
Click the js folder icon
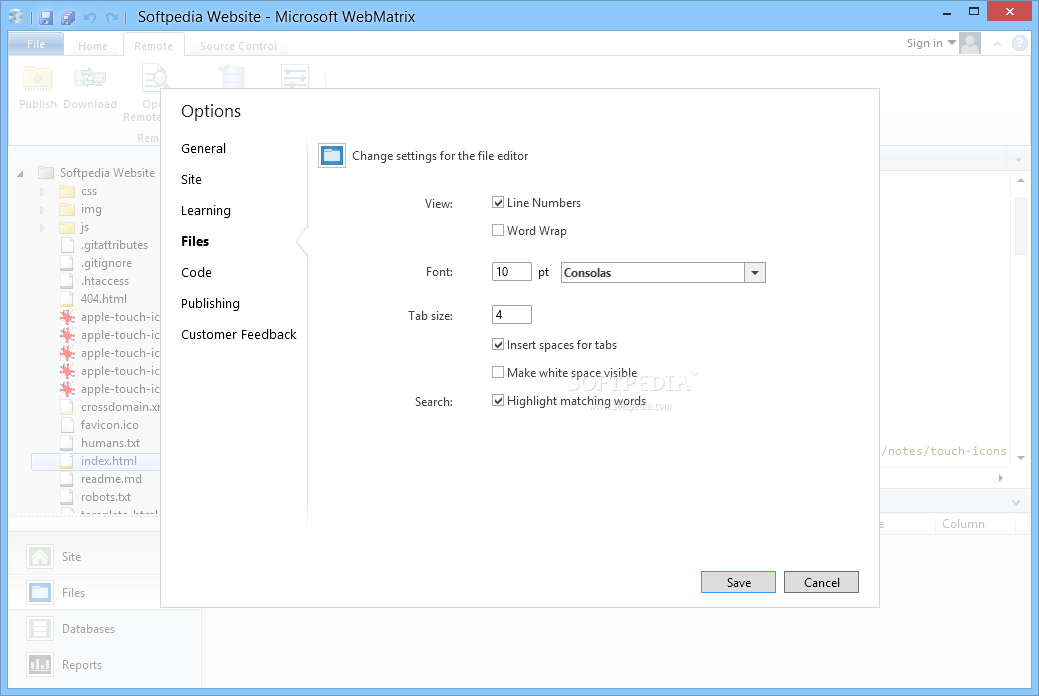click(x=67, y=227)
